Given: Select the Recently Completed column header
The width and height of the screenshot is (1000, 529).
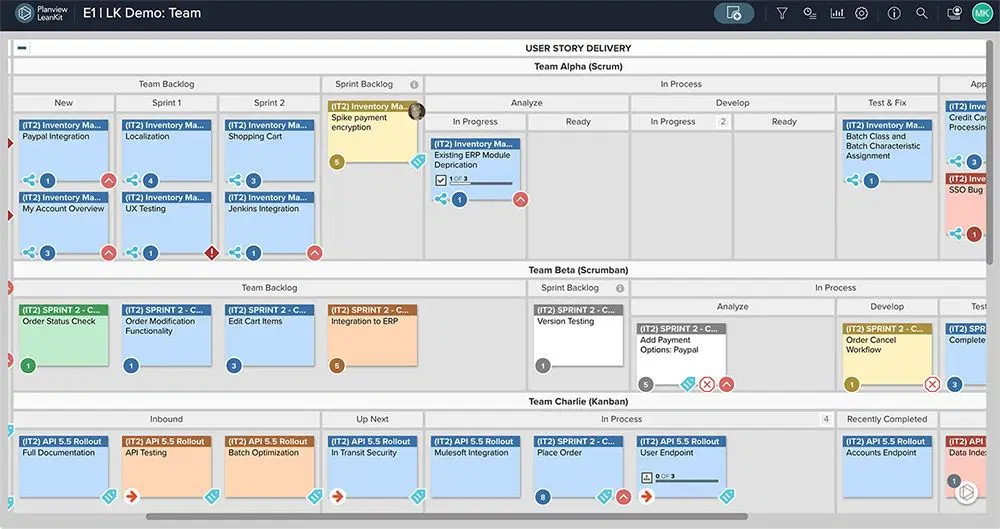Looking at the screenshot, I should 887,419.
